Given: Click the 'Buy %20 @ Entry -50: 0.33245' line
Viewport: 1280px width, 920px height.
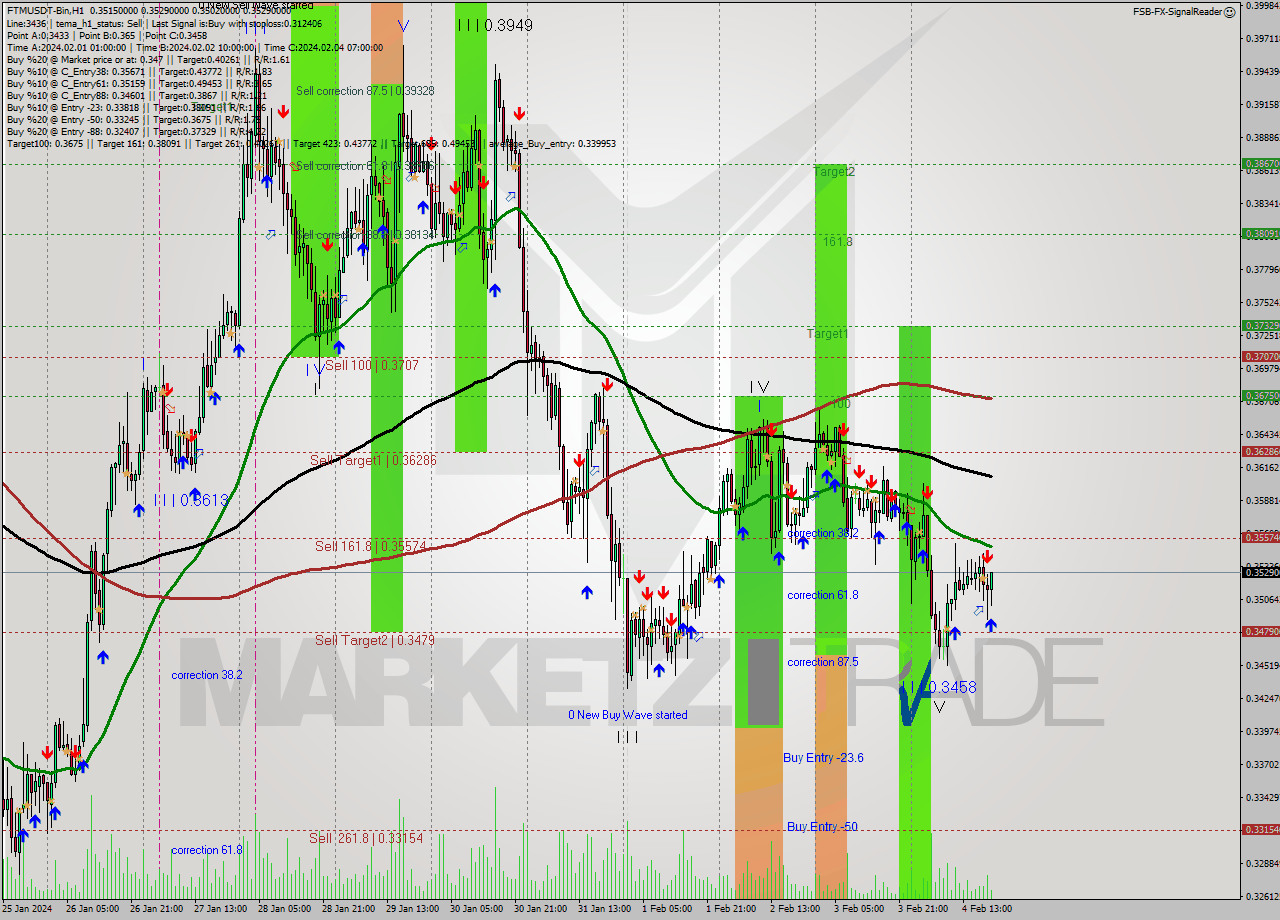Looking at the screenshot, I should coord(136,119).
